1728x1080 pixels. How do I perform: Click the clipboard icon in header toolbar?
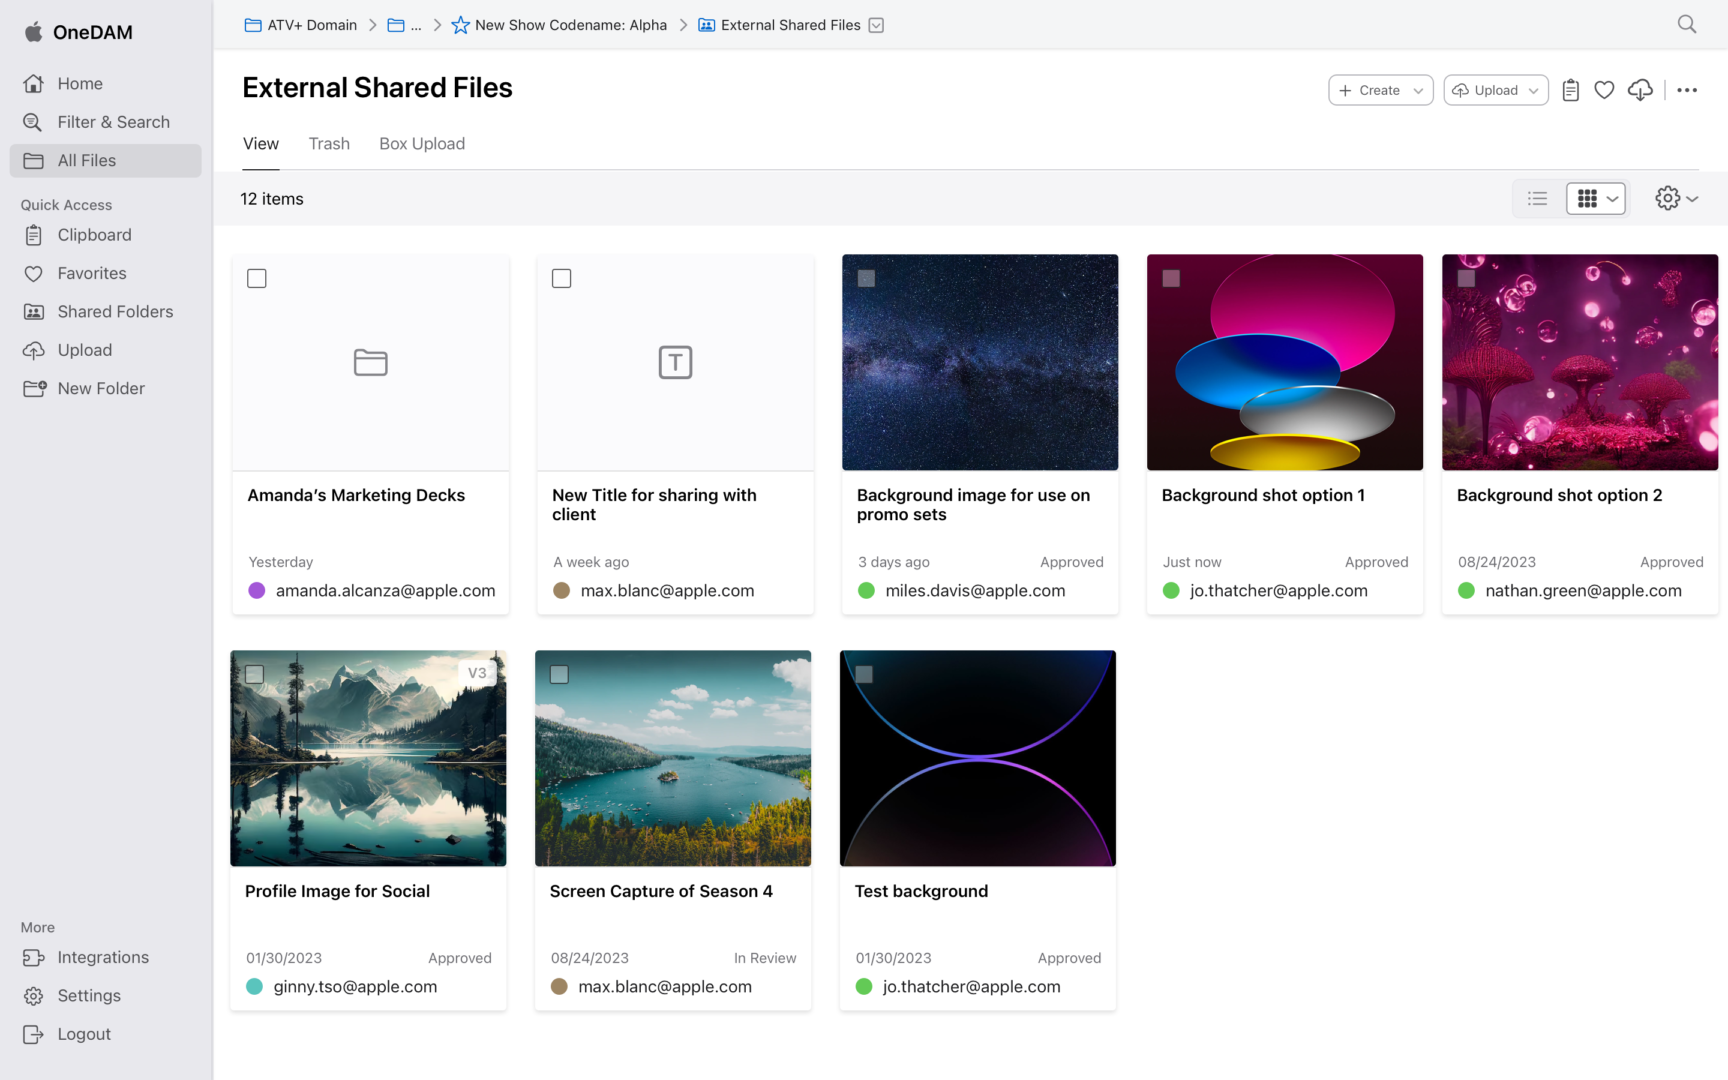point(1570,90)
